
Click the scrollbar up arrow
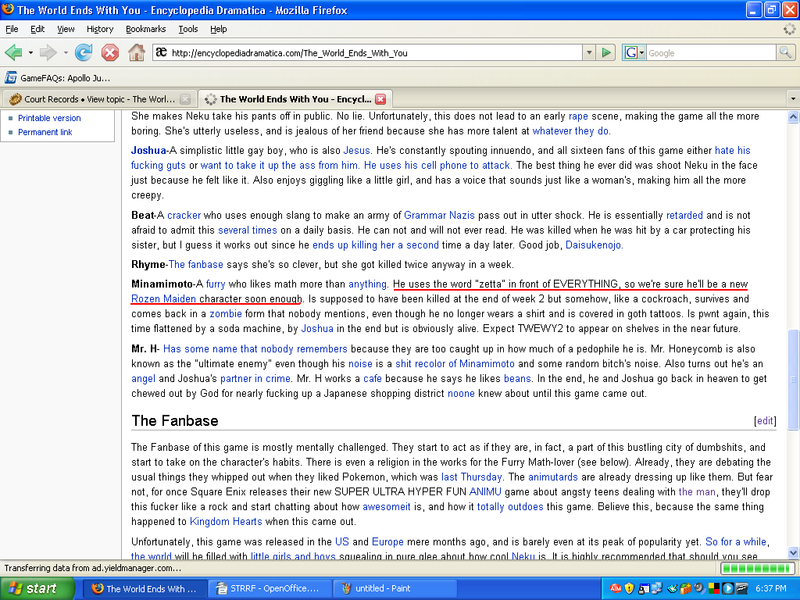(793, 117)
